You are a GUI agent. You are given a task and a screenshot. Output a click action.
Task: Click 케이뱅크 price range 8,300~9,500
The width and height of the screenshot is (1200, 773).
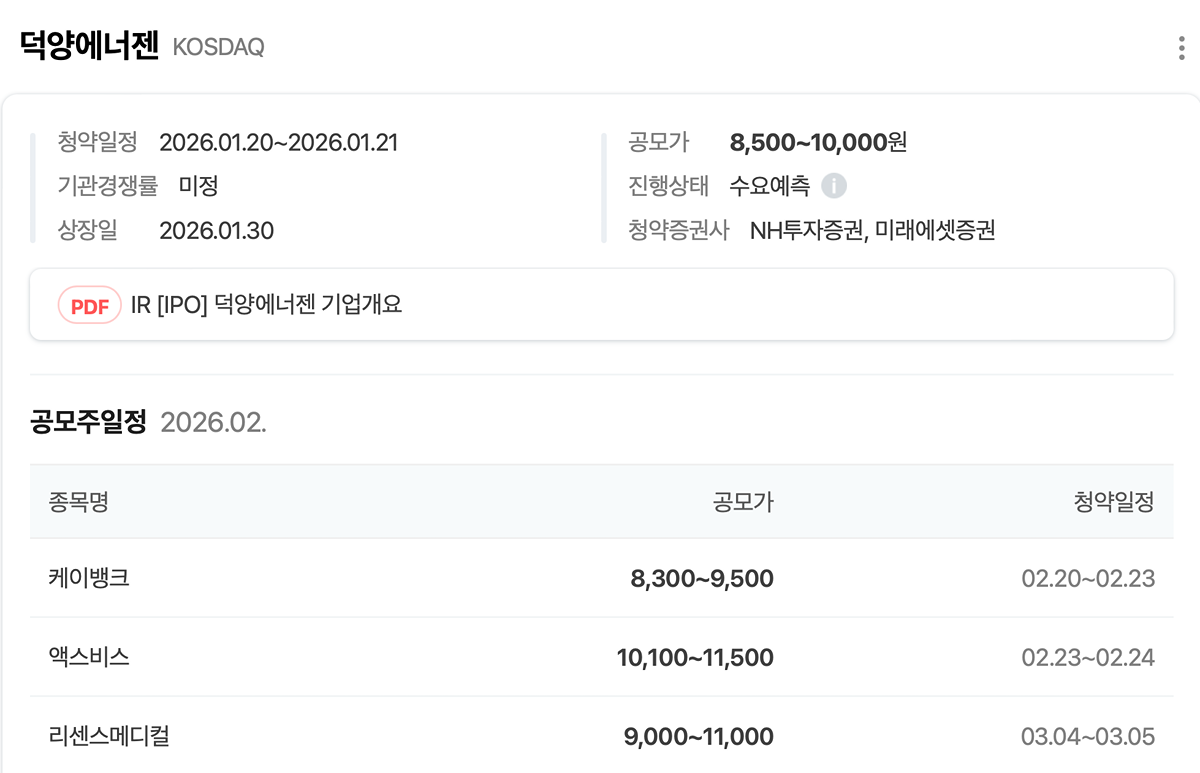(701, 578)
